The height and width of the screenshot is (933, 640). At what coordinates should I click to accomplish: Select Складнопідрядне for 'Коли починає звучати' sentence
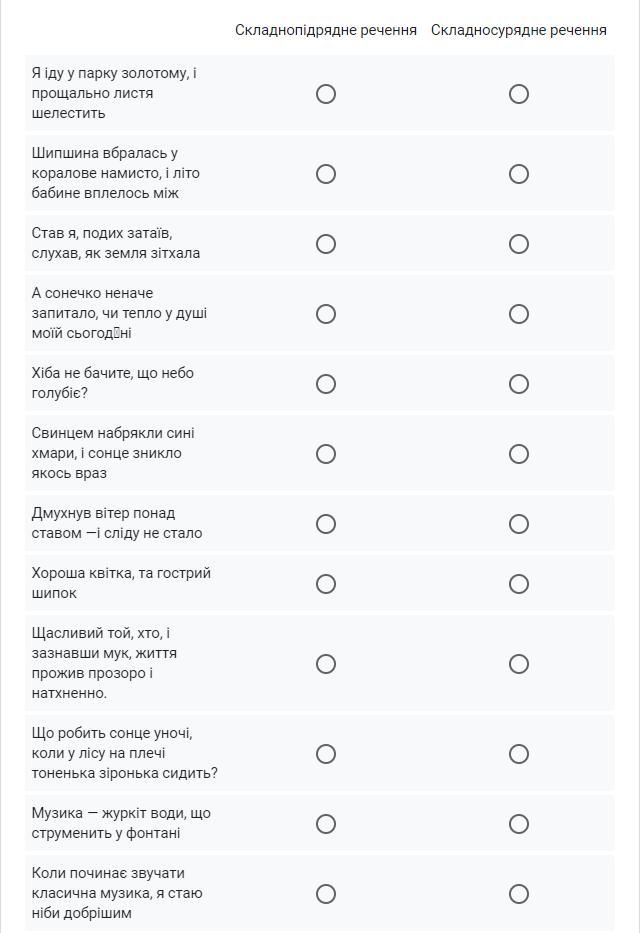(x=326, y=894)
